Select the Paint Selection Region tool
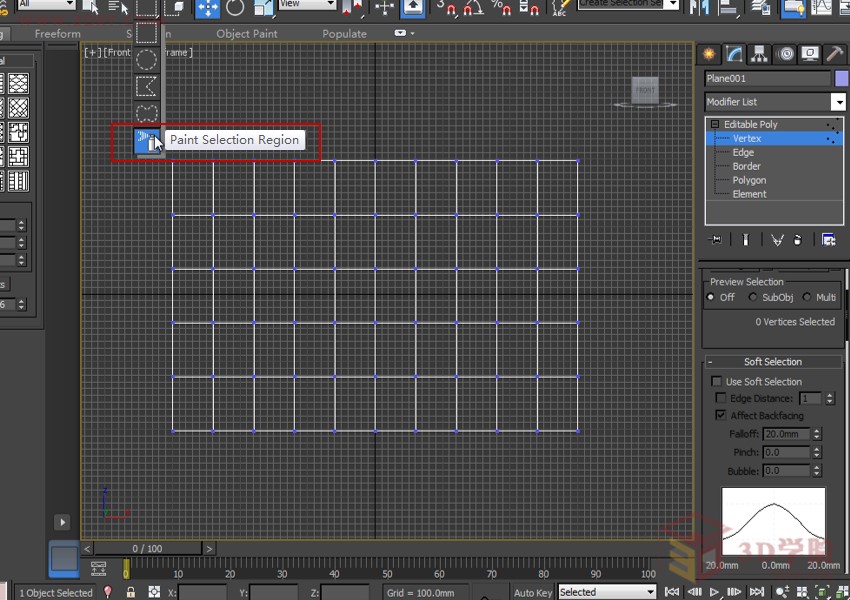Image resolution: width=850 pixels, height=600 pixels. pyautogui.click(x=146, y=141)
